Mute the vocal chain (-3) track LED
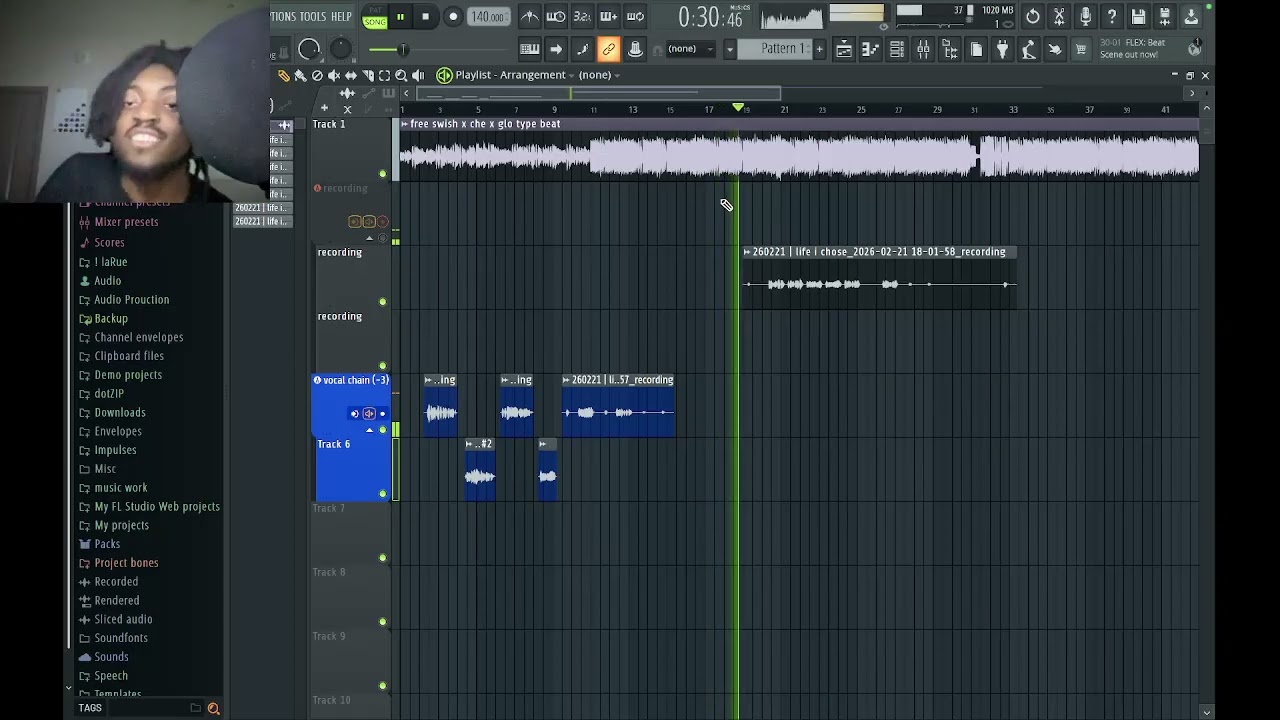This screenshot has width=1280, height=720. pyautogui.click(x=383, y=430)
